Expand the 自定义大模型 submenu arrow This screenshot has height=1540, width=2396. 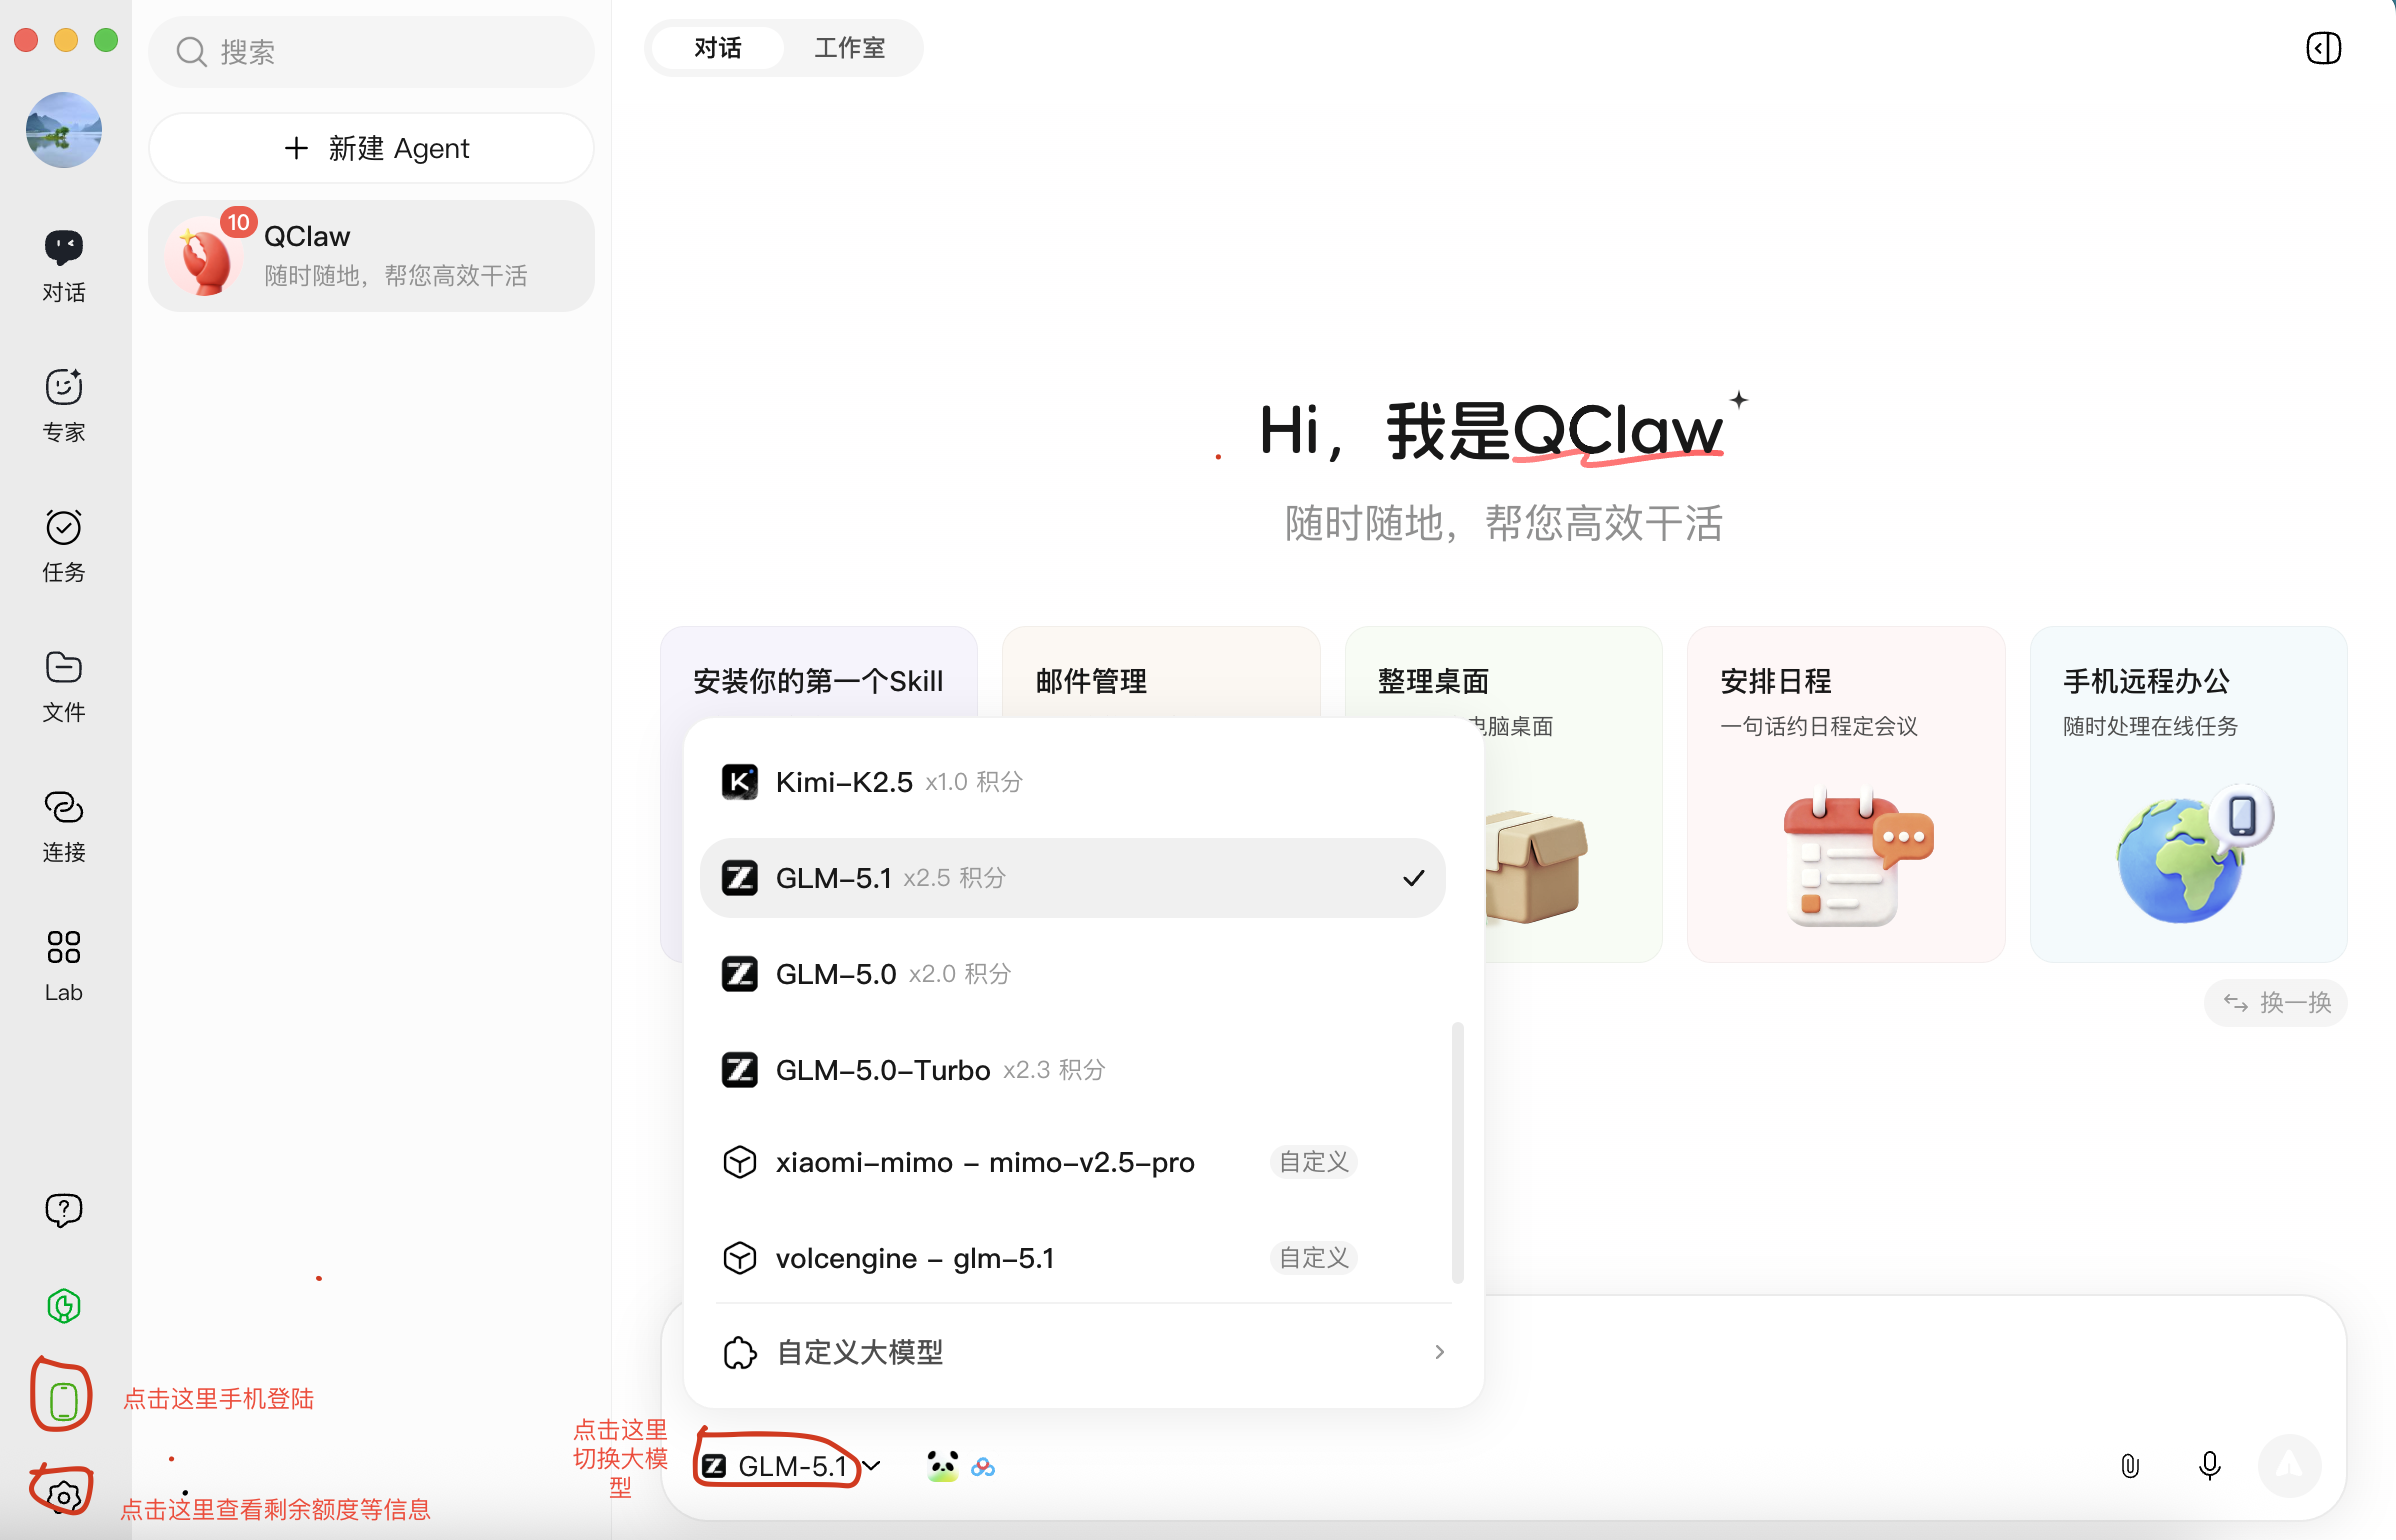click(x=1440, y=1352)
